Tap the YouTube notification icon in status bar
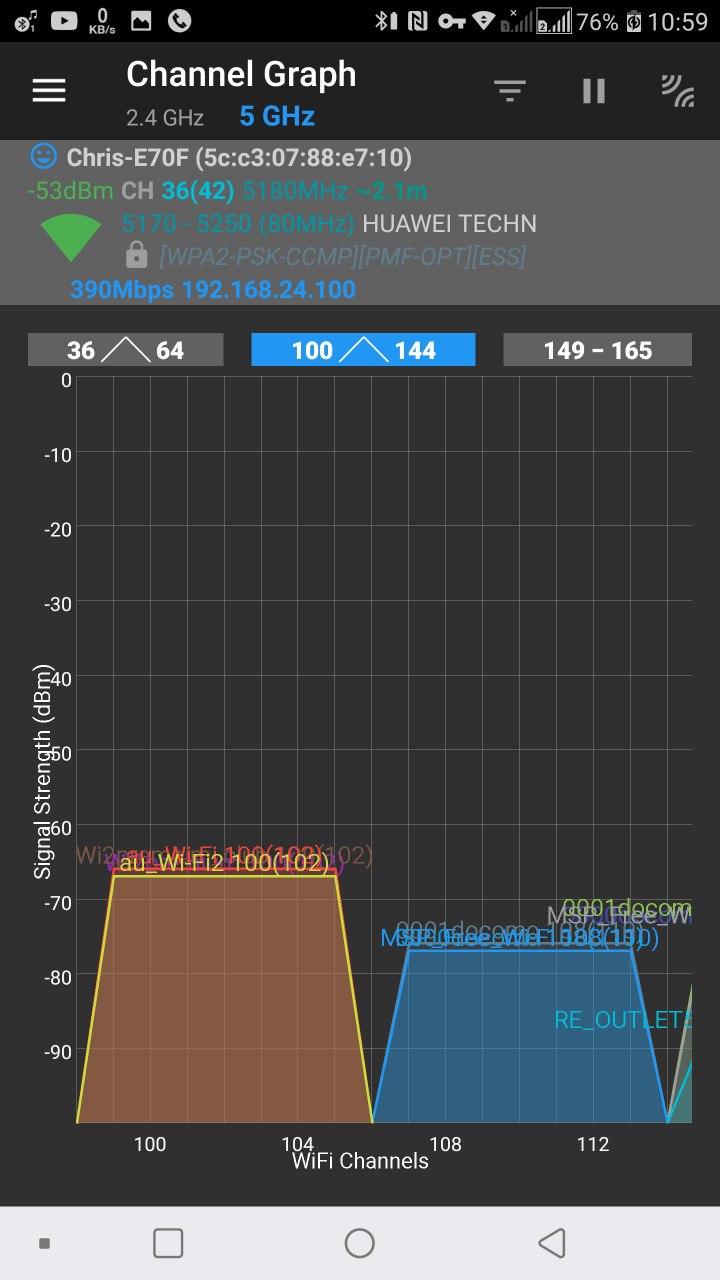This screenshot has width=720, height=1280. (64, 20)
